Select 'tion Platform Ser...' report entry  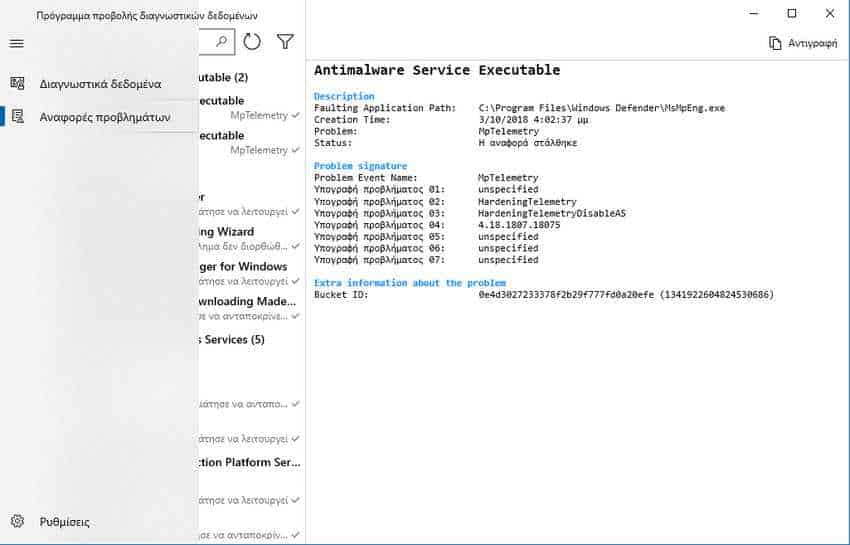(248, 463)
